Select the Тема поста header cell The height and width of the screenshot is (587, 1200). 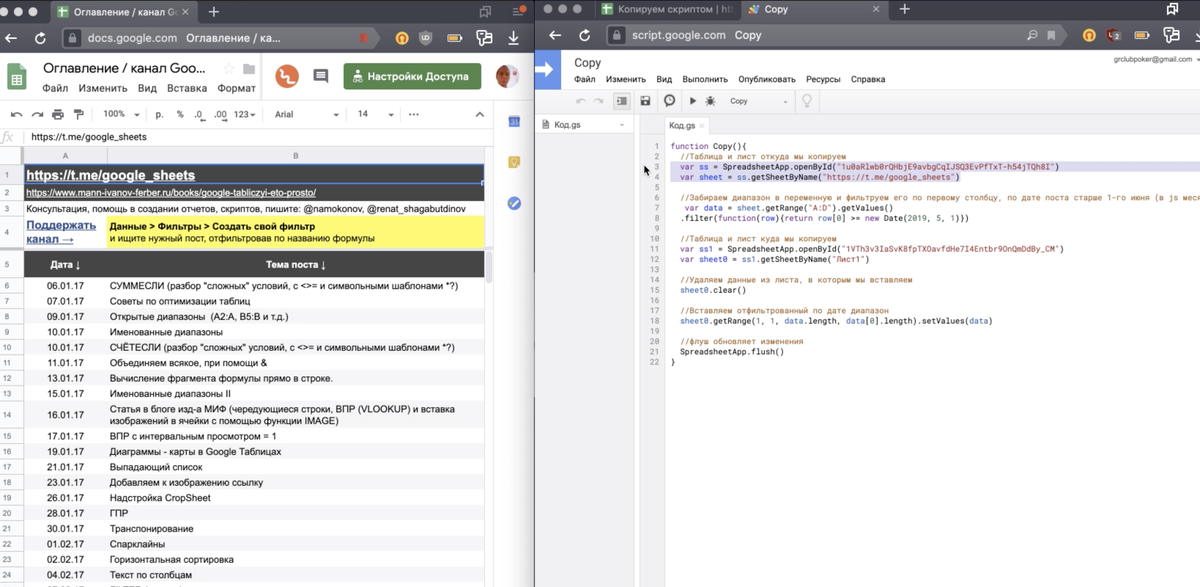(295, 265)
